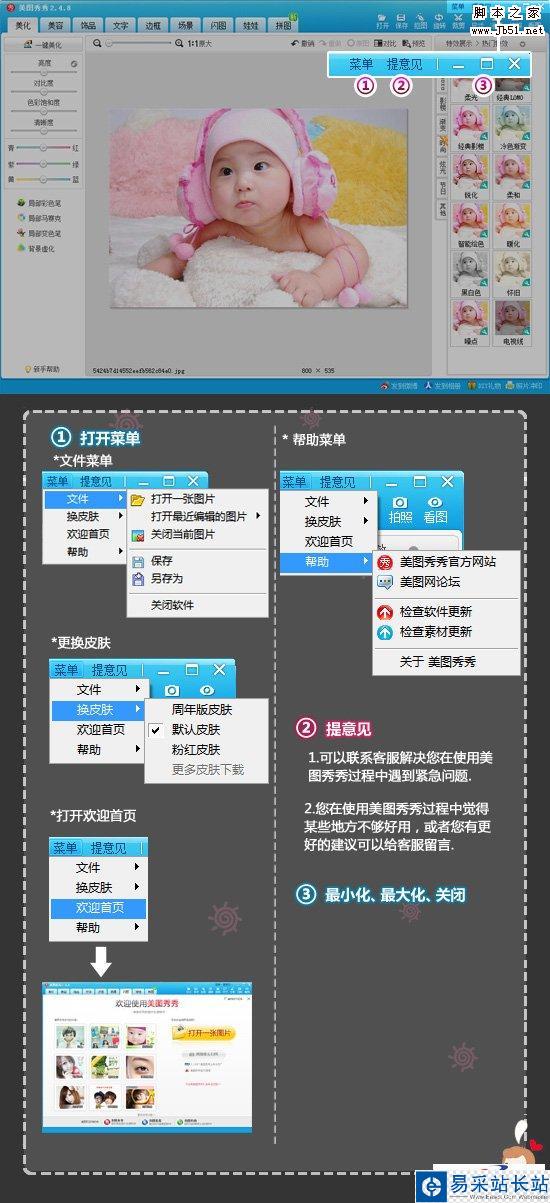Expand highlighted 换皮肤 entry in skin illustration

[98, 709]
